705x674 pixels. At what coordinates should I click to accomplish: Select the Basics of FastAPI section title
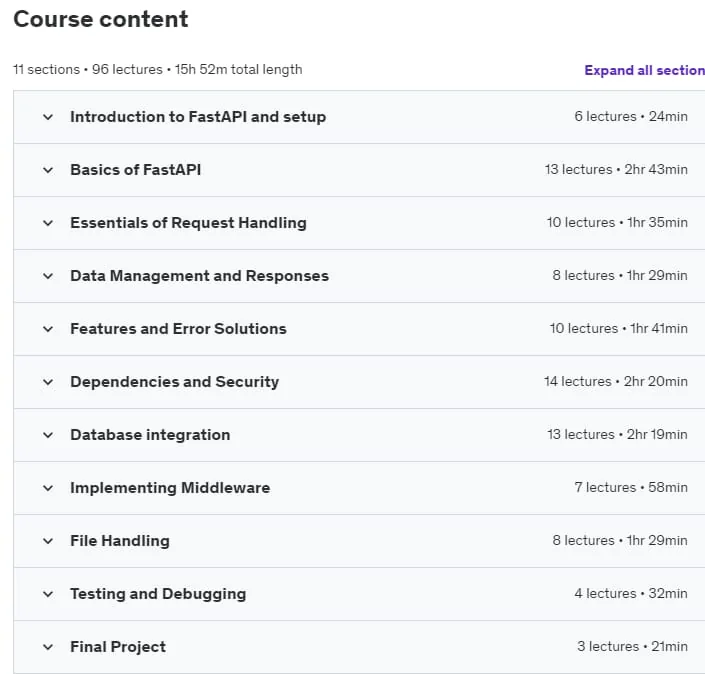point(135,170)
